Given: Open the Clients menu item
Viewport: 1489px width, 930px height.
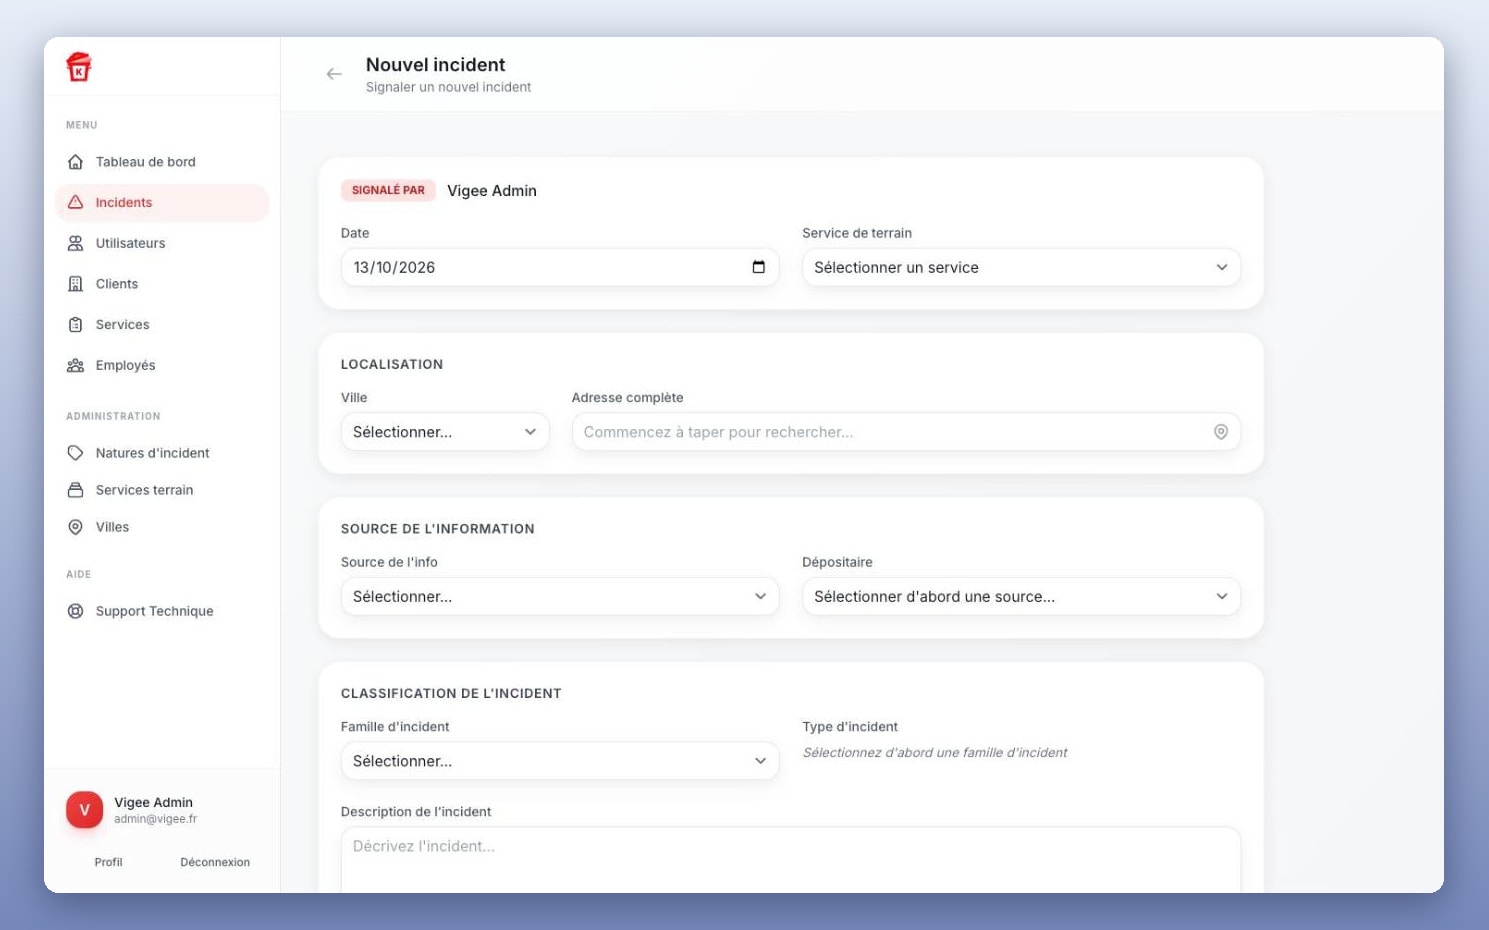Looking at the screenshot, I should tap(162, 284).
